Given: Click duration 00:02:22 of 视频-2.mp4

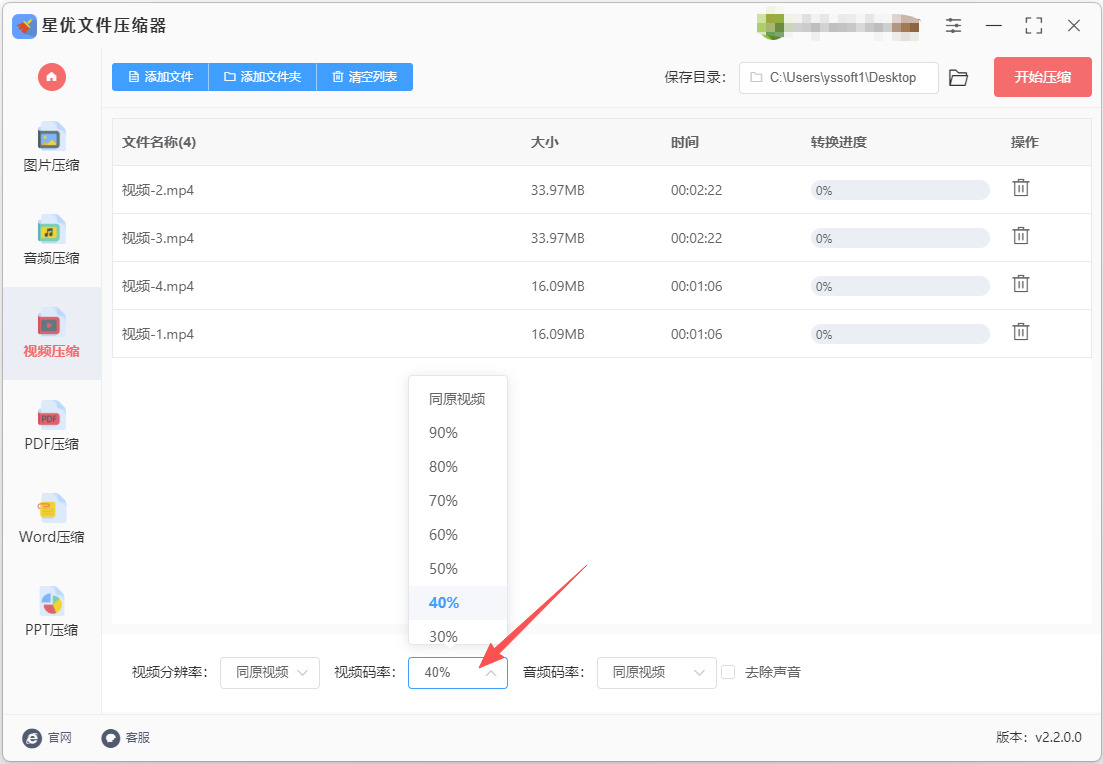Looking at the screenshot, I should pyautogui.click(x=696, y=190).
